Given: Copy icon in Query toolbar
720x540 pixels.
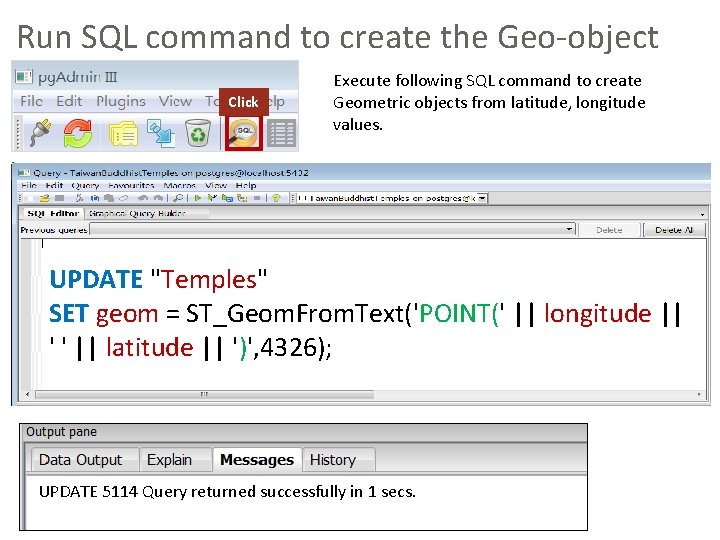Looking at the screenshot, I should pyautogui.click(x=95, y=198).
